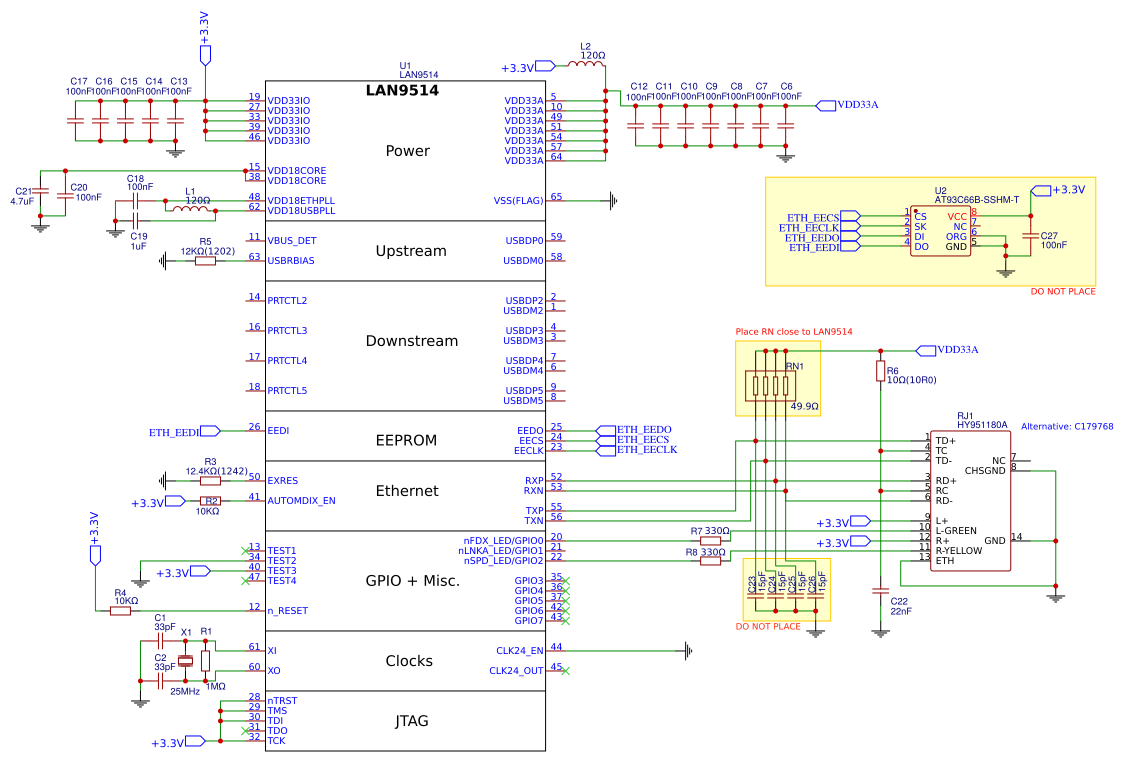Select the PRTCTL2 pin label
1125x761 pixels.
point(287,301)
